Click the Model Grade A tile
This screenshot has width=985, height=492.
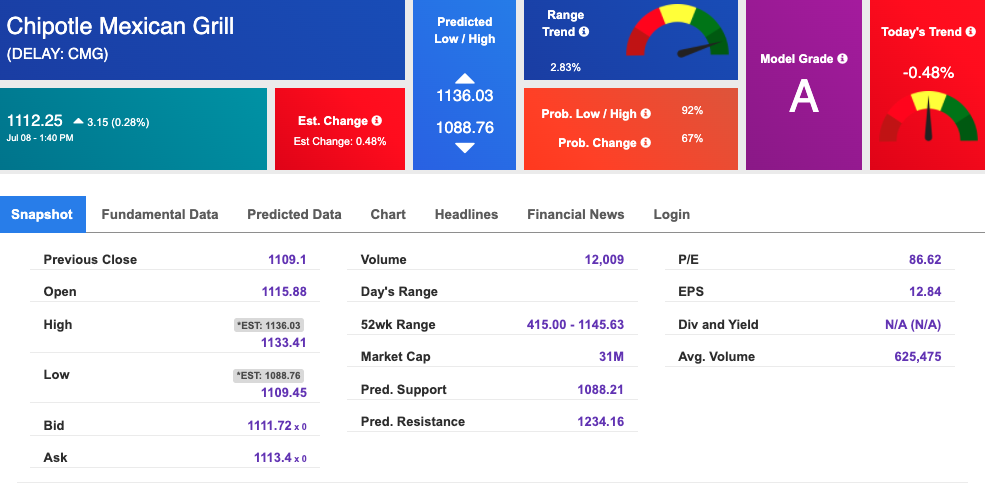(x=803, y=85)
